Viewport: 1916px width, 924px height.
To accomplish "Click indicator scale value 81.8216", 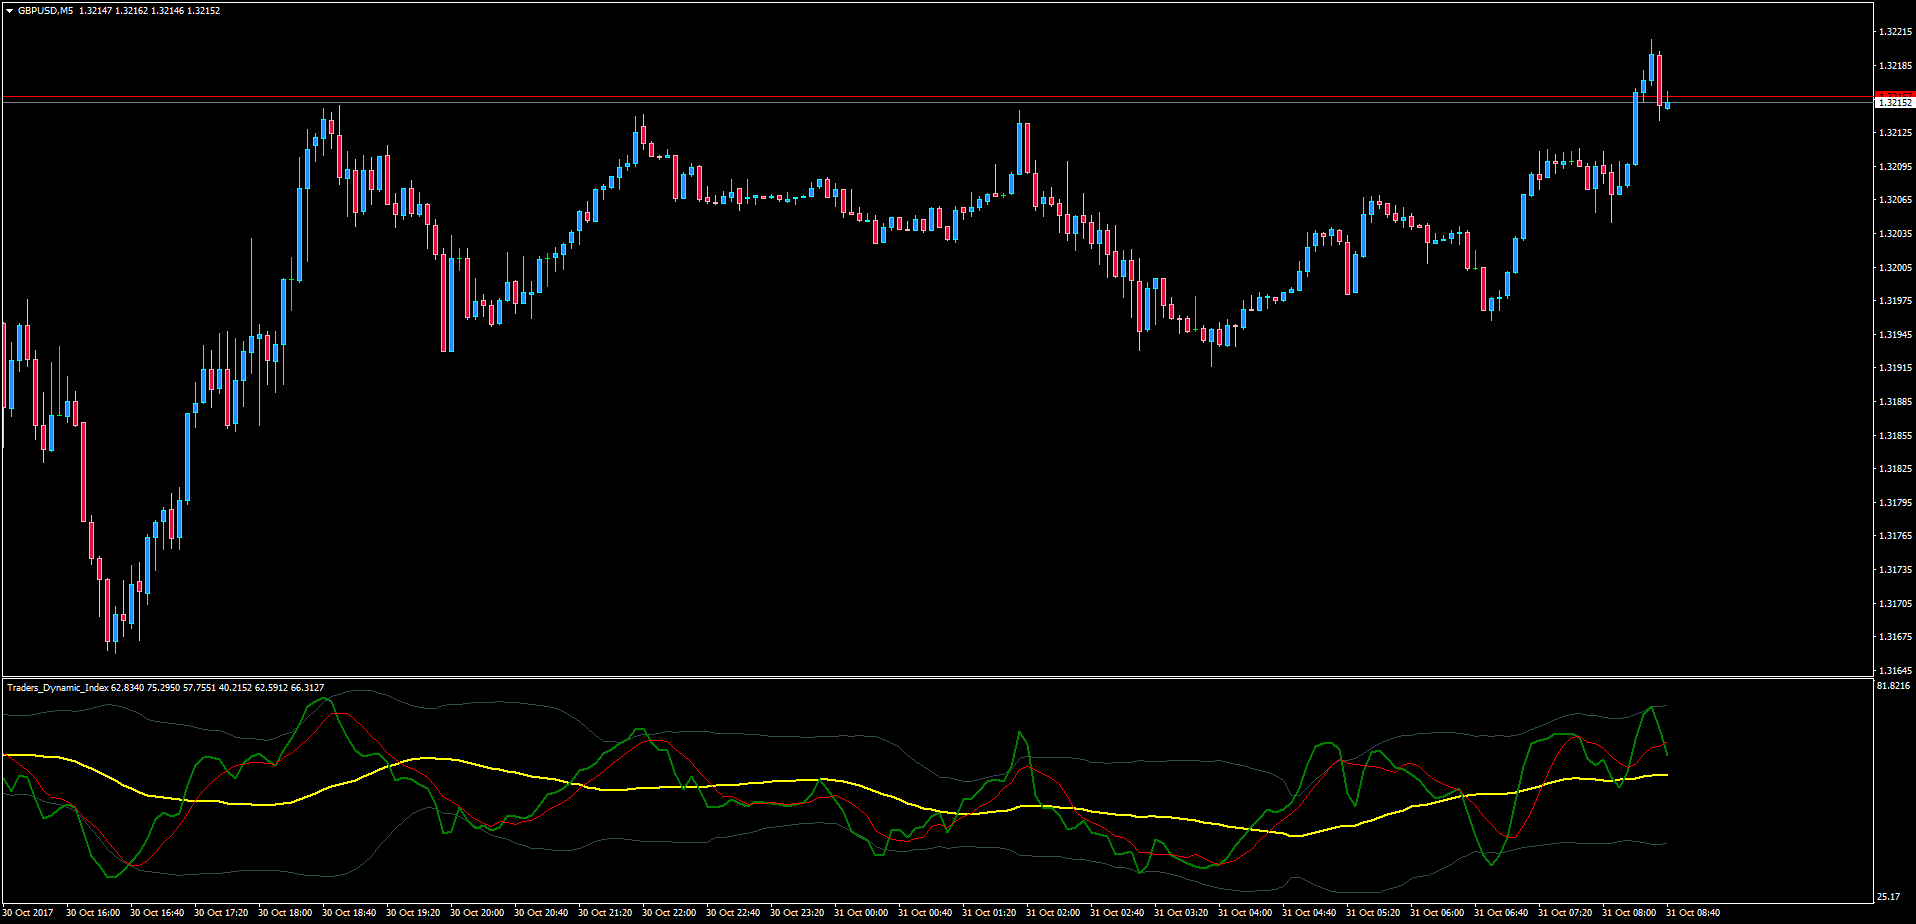I will point(1894,686).
